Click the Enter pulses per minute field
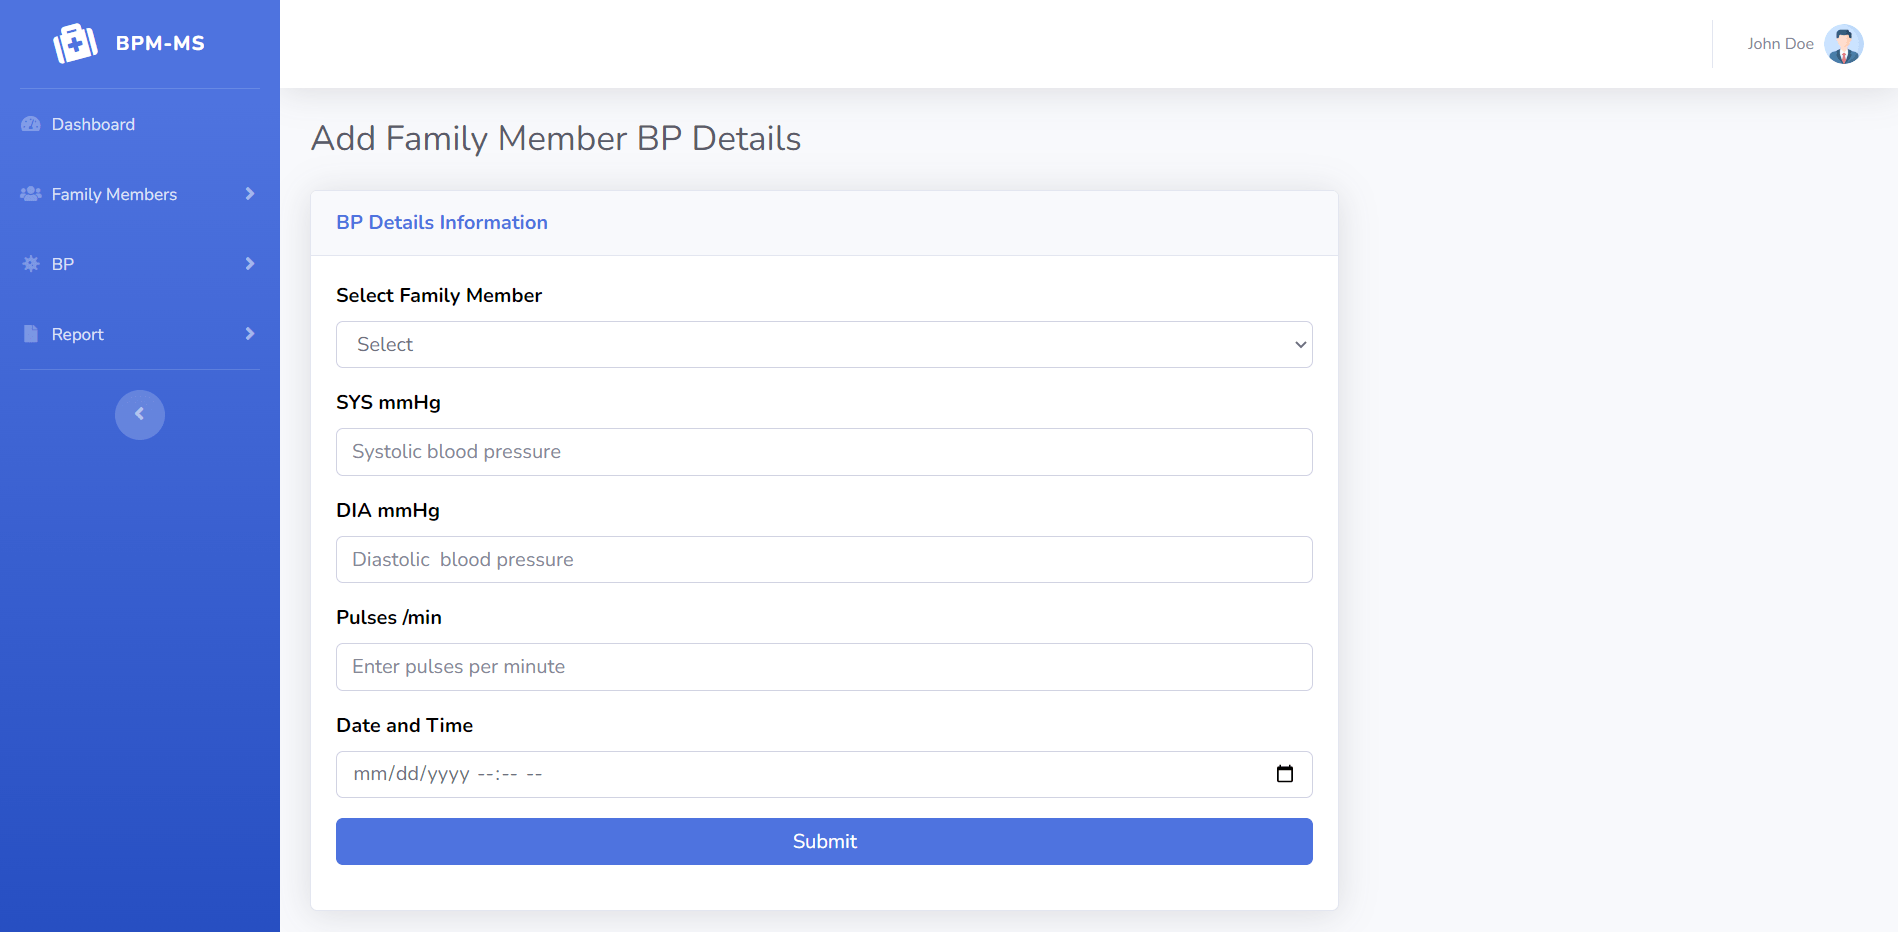1898x932 pixels. tap(824, 667)
